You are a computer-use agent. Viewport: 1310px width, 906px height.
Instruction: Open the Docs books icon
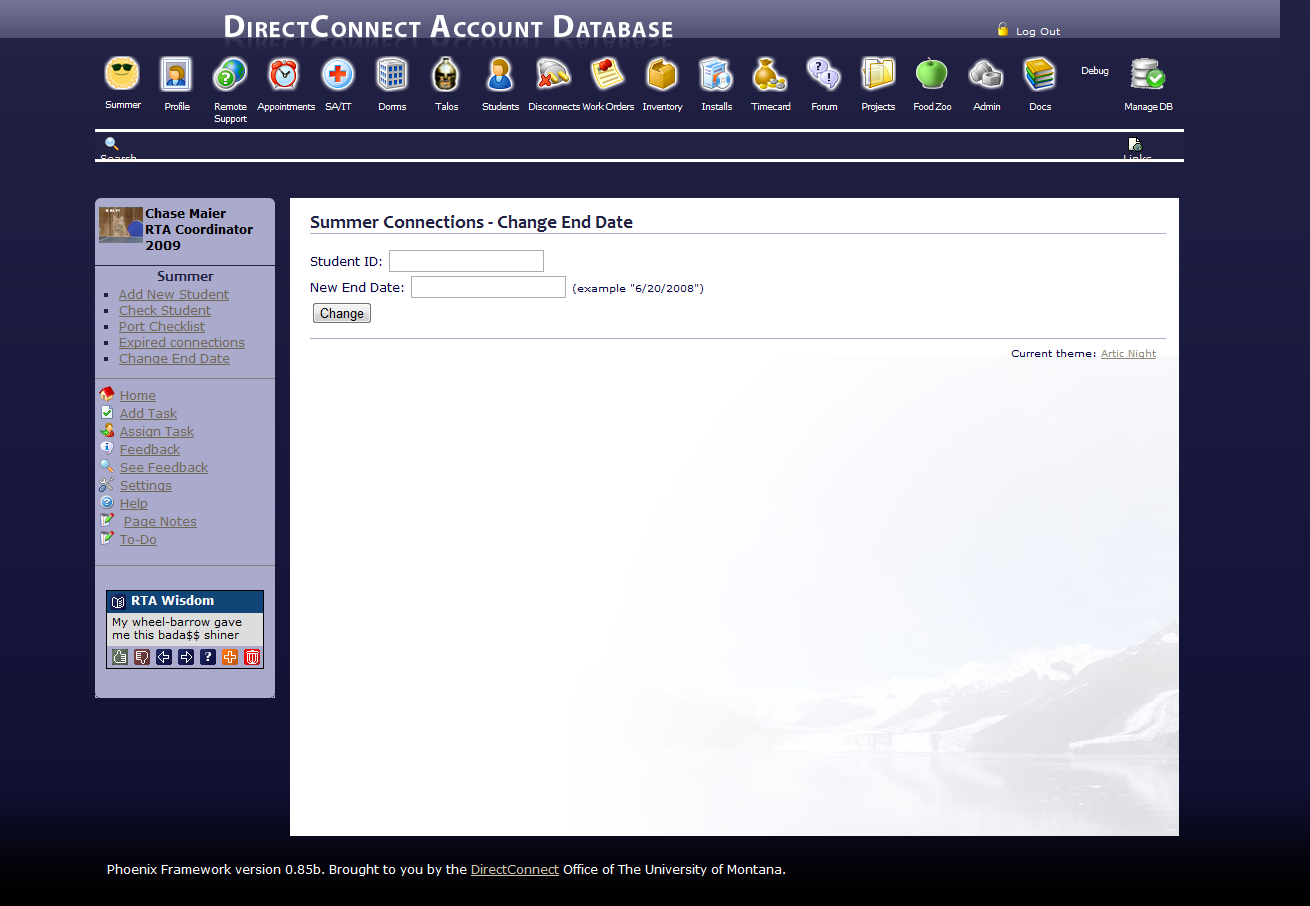click(1040, 74)
